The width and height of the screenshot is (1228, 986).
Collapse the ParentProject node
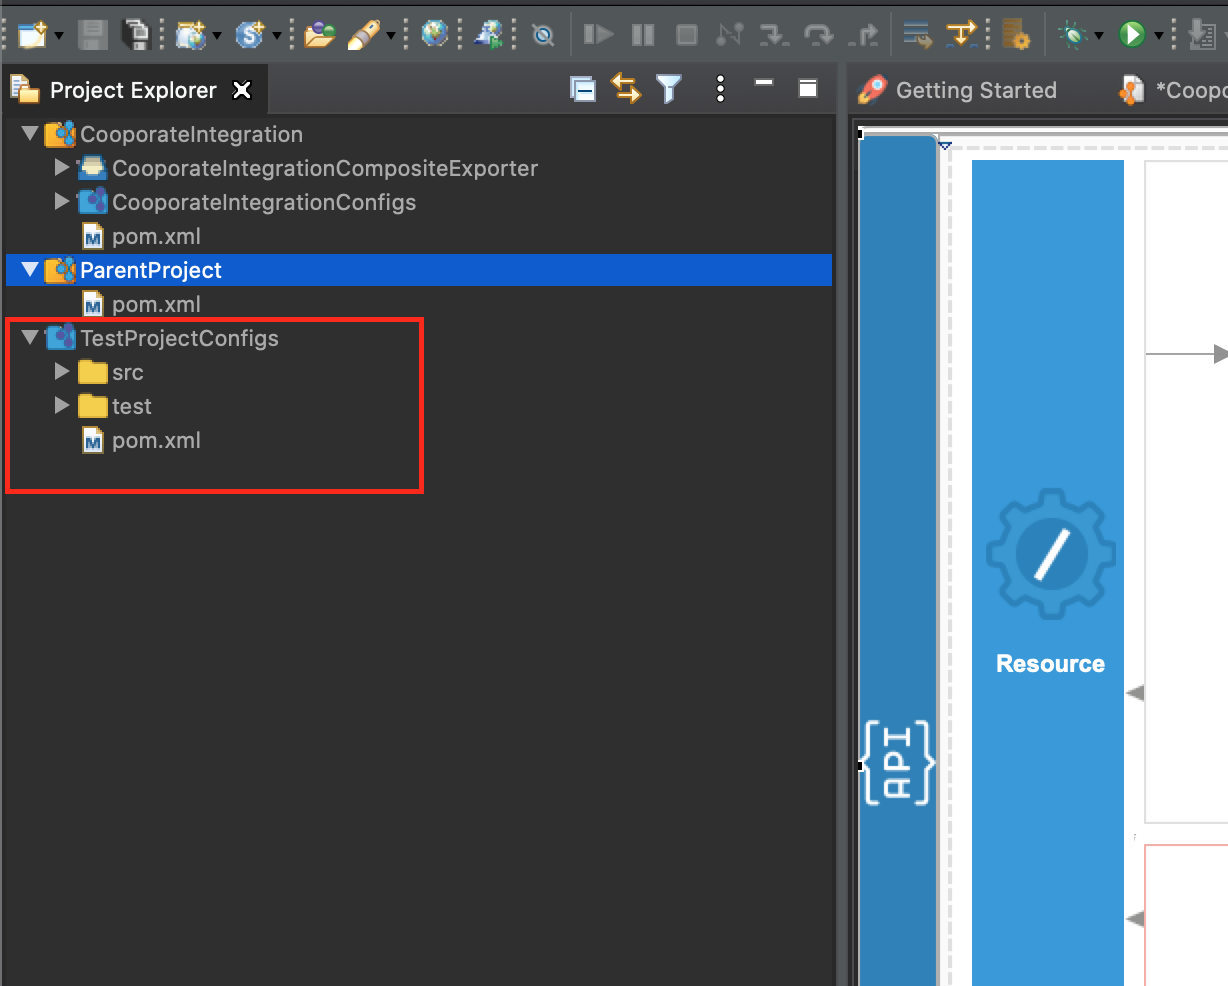click(30, 270)
